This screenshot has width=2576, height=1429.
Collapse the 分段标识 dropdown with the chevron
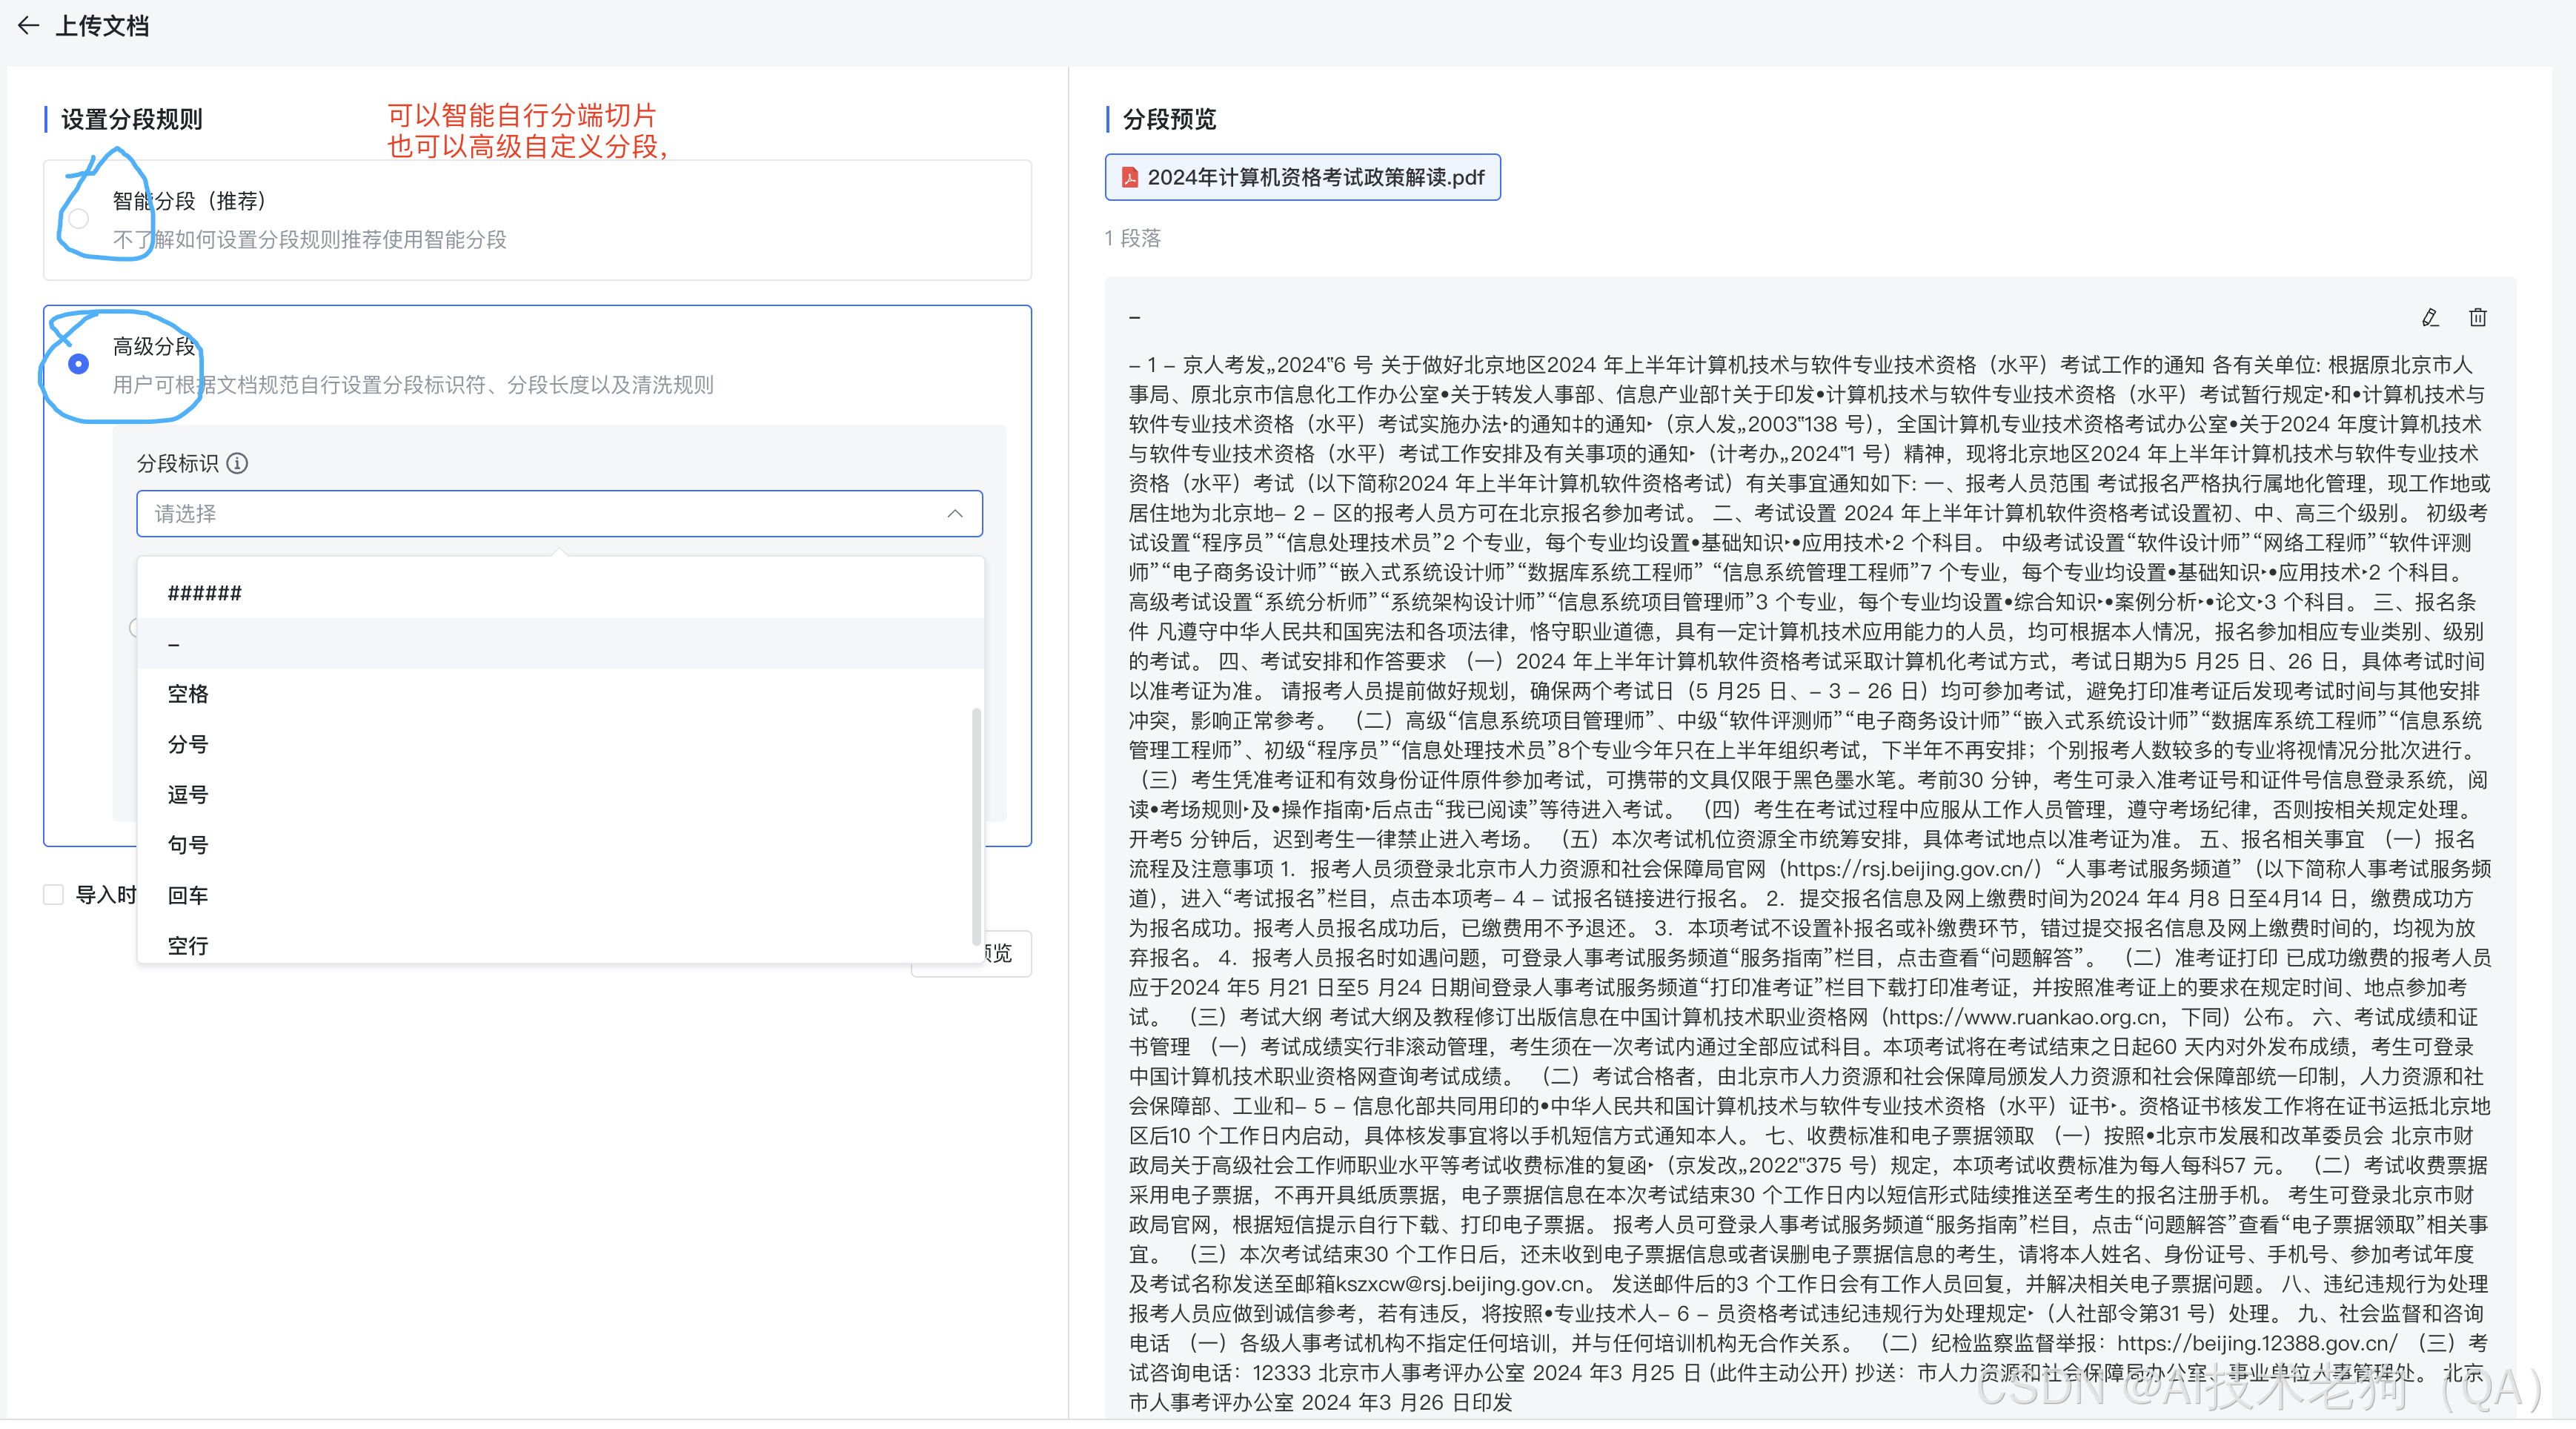[955, 513]
